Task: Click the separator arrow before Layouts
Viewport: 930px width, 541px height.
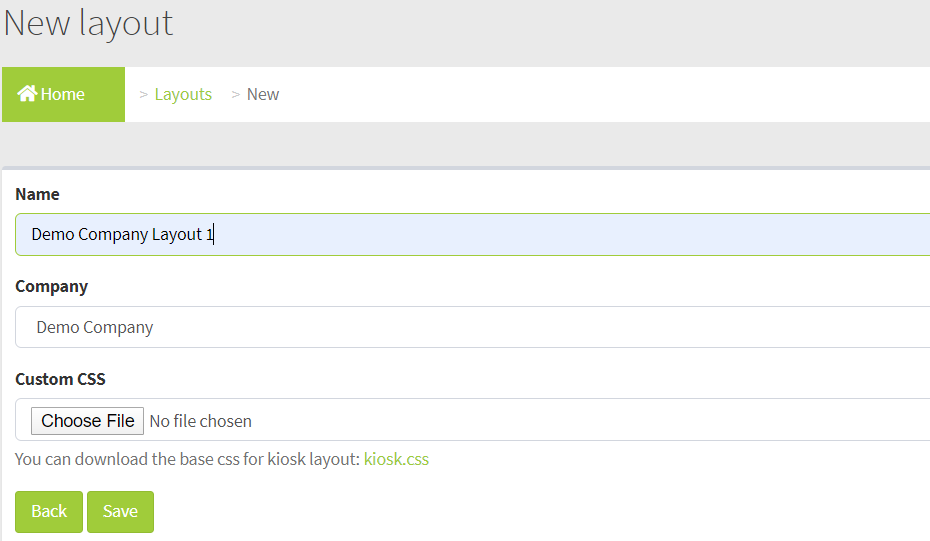Action: [x=144, y=94]
